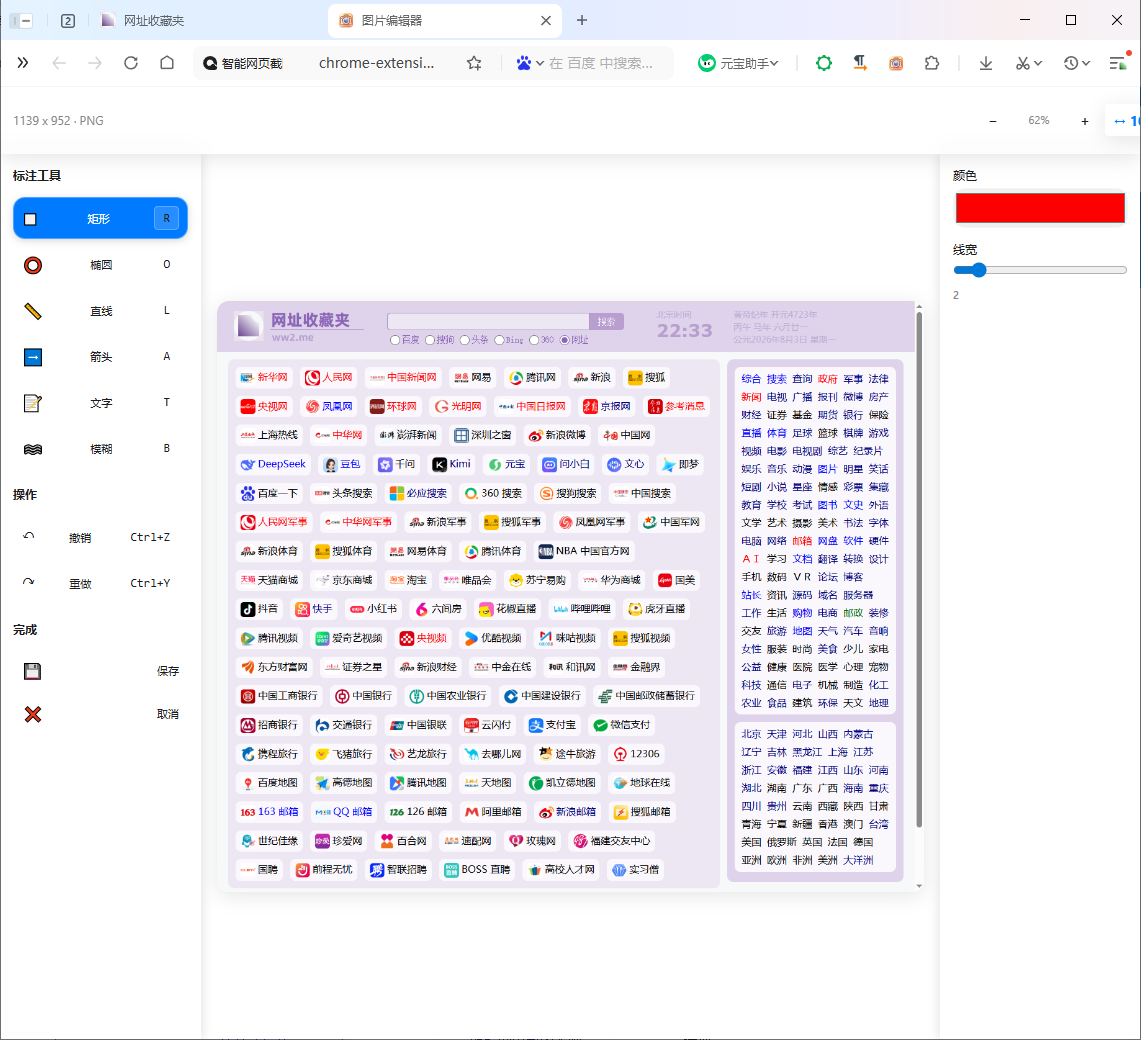Image resolution: width=1141 pixels, height=1040 pixels.
Task: Click the green bug extension icon
Action: pos(824,63)
